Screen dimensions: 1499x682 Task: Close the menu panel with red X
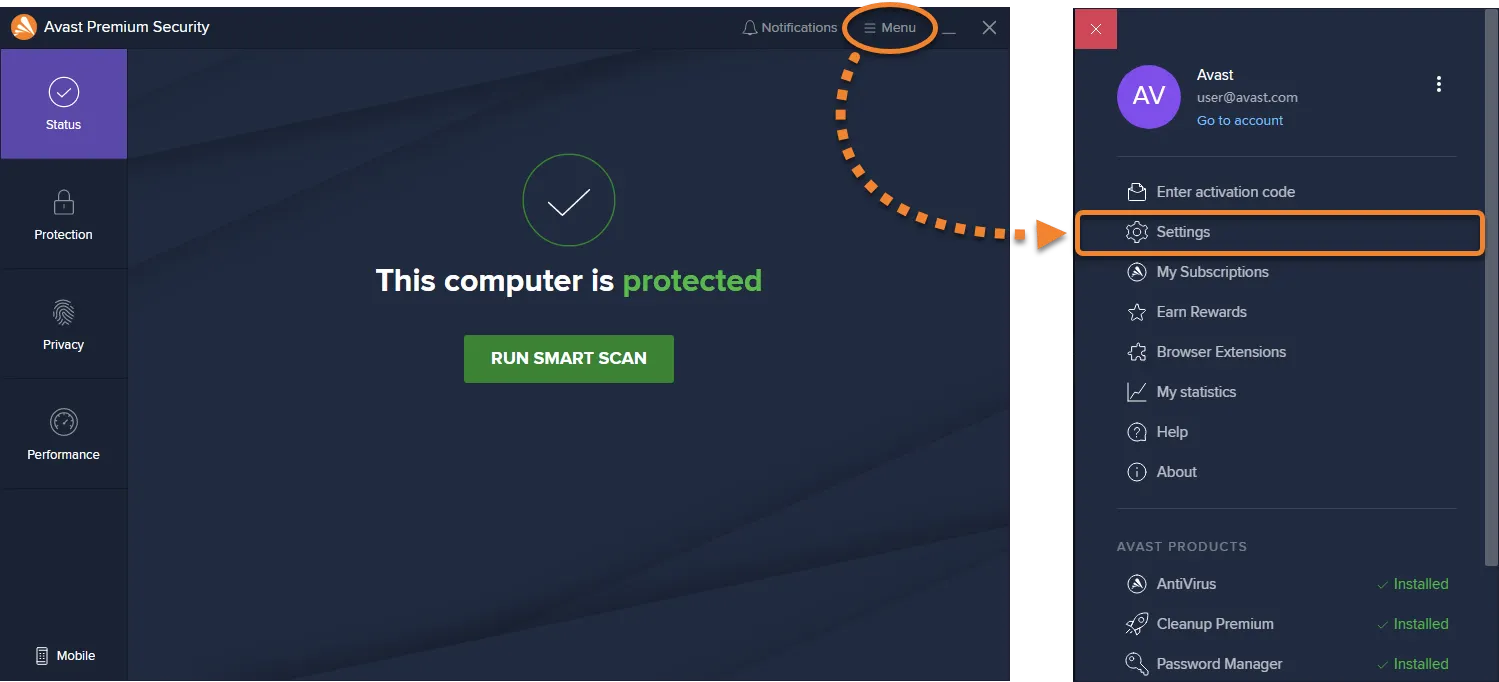click(1096, 29)
